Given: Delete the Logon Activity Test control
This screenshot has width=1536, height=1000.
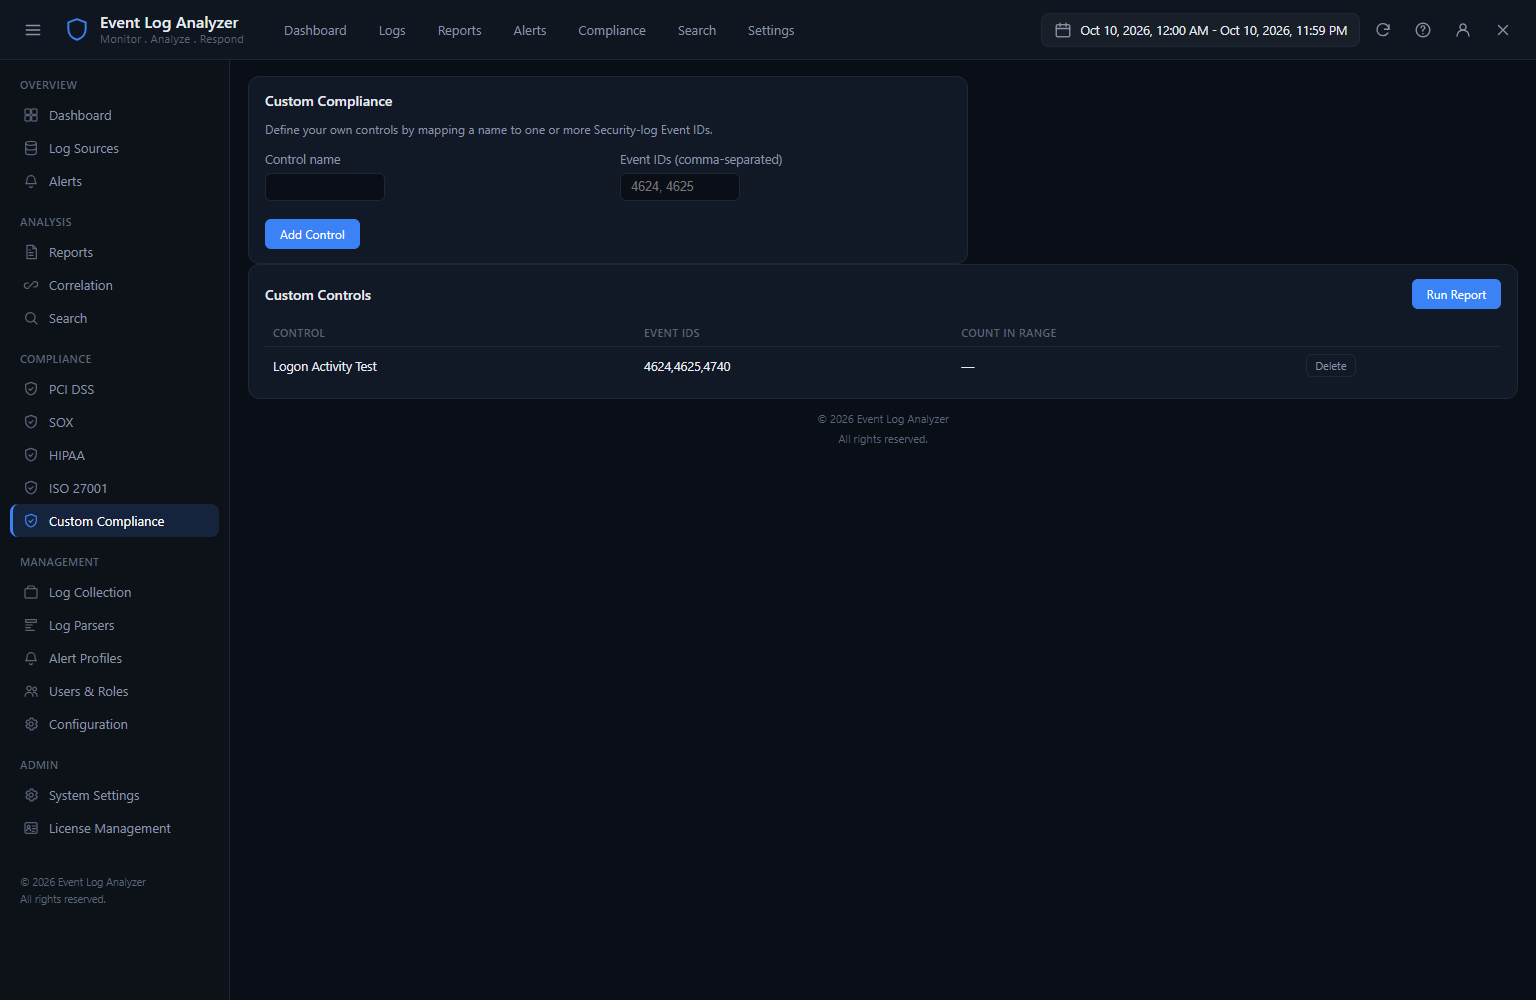Looking at the screenshot, I should (1330, 366).
